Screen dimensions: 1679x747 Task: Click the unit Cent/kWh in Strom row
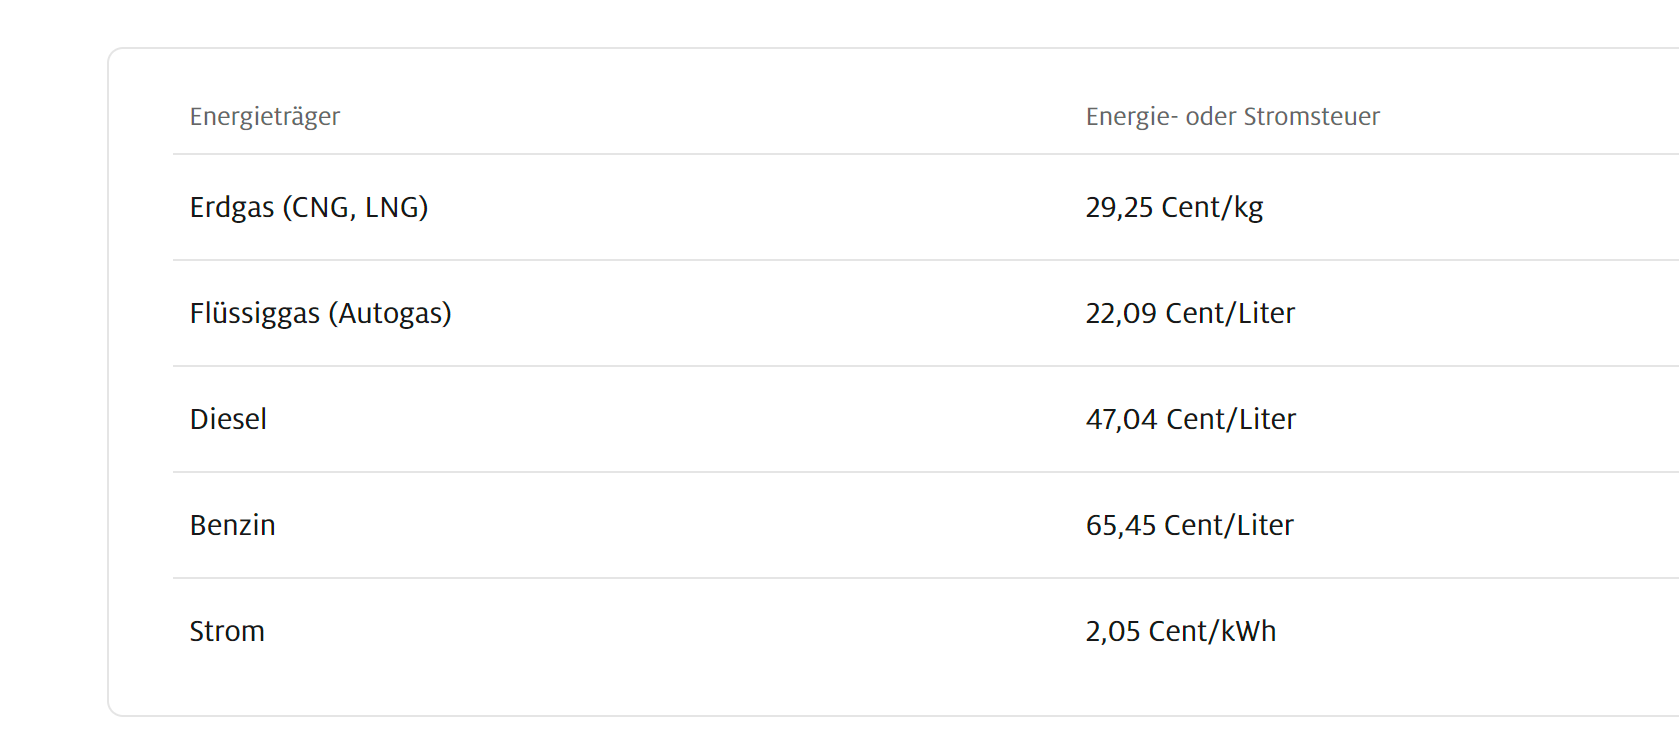click(1212, 631)
